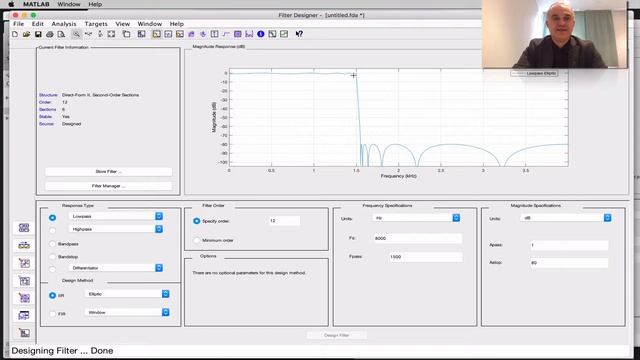The image size is (640, 360).
Task: Select the Zoom X-axis tool
Action: (x=88, y=34)
